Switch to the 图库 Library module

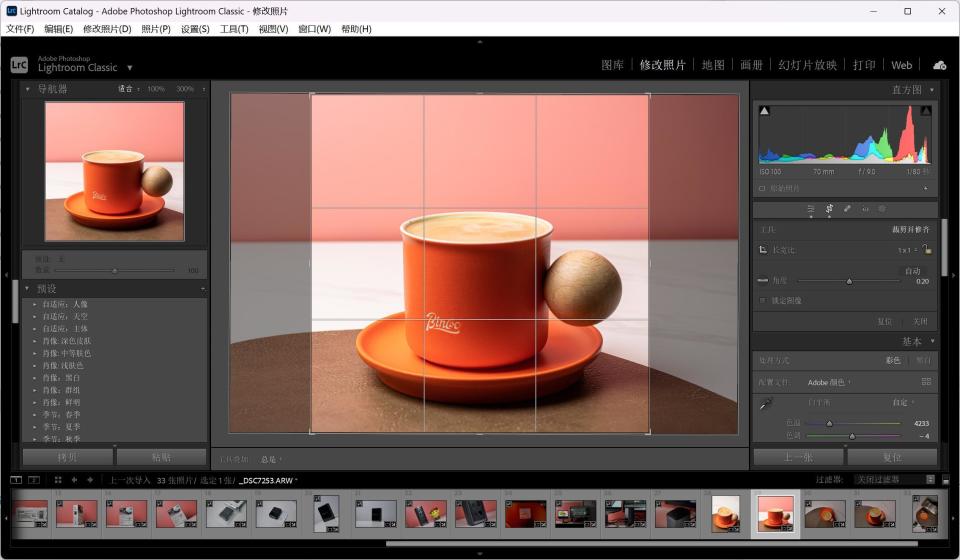coord(612,65)
